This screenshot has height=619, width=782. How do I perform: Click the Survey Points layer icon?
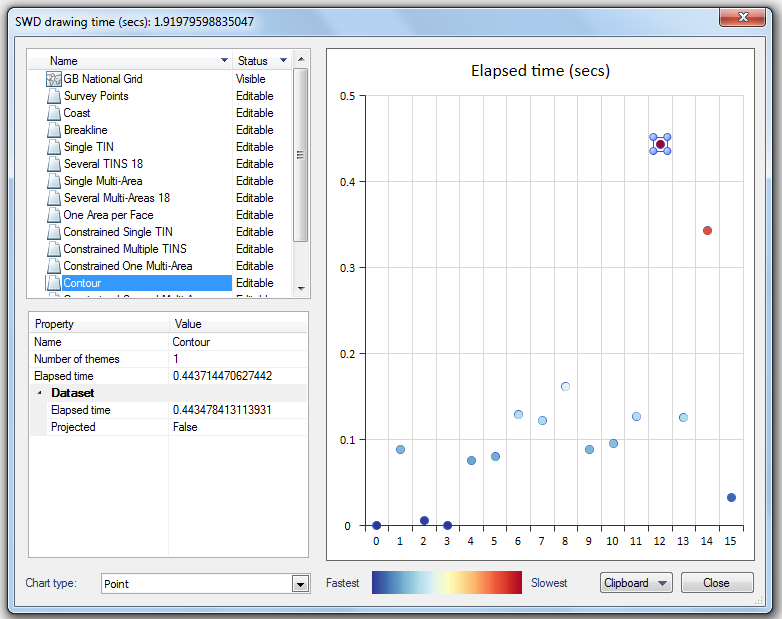click(x=54, y=96)
